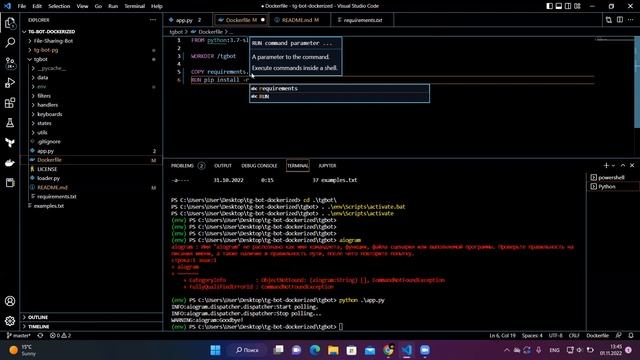Open the Selection menu
The width and height of the screenshot is (640, 360).
click(59, 6)
